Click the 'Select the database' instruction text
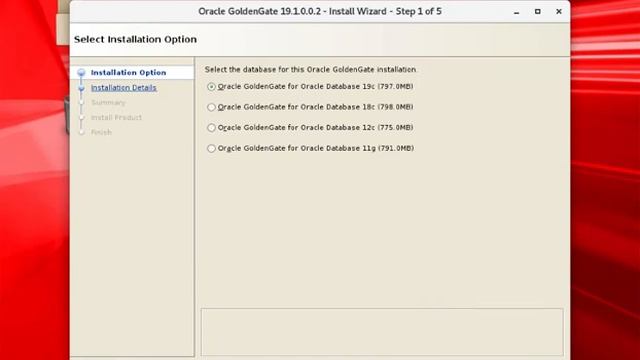Viewport: 640px width, 360px height. click(310, 69)
